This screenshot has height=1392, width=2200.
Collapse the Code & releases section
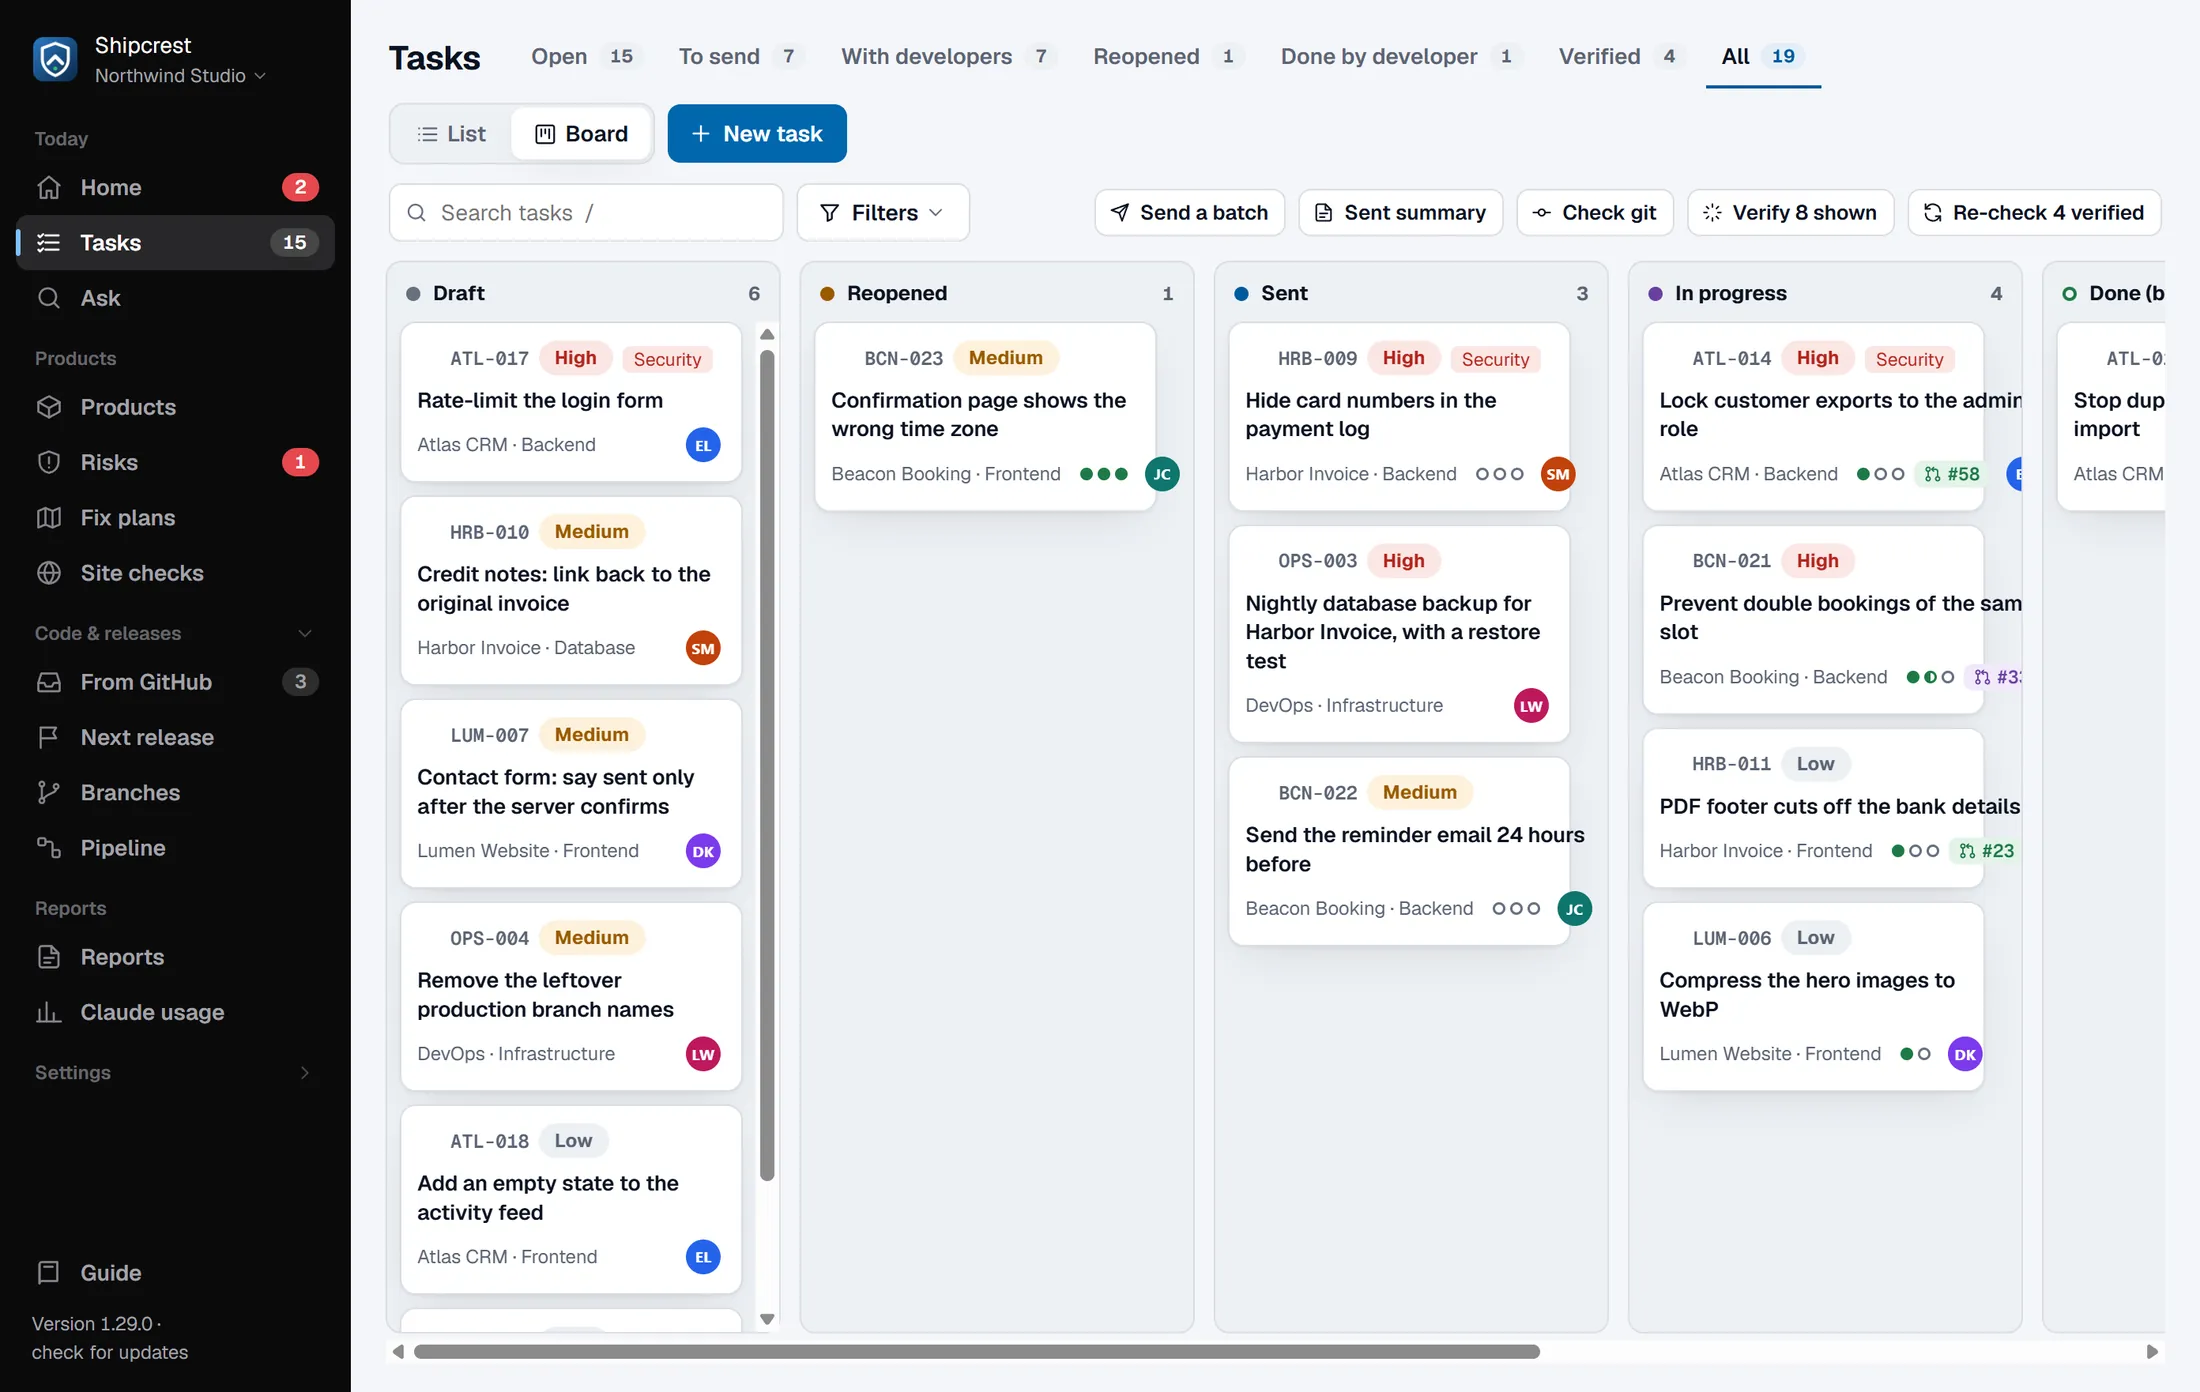(x=175, y=633)
